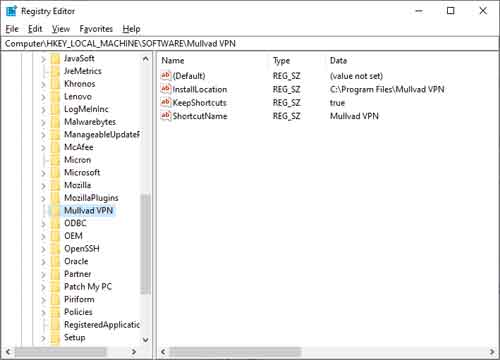Click the values pane scroll right arrow
The image size is (500, 360).
click(x=492, y=352)
